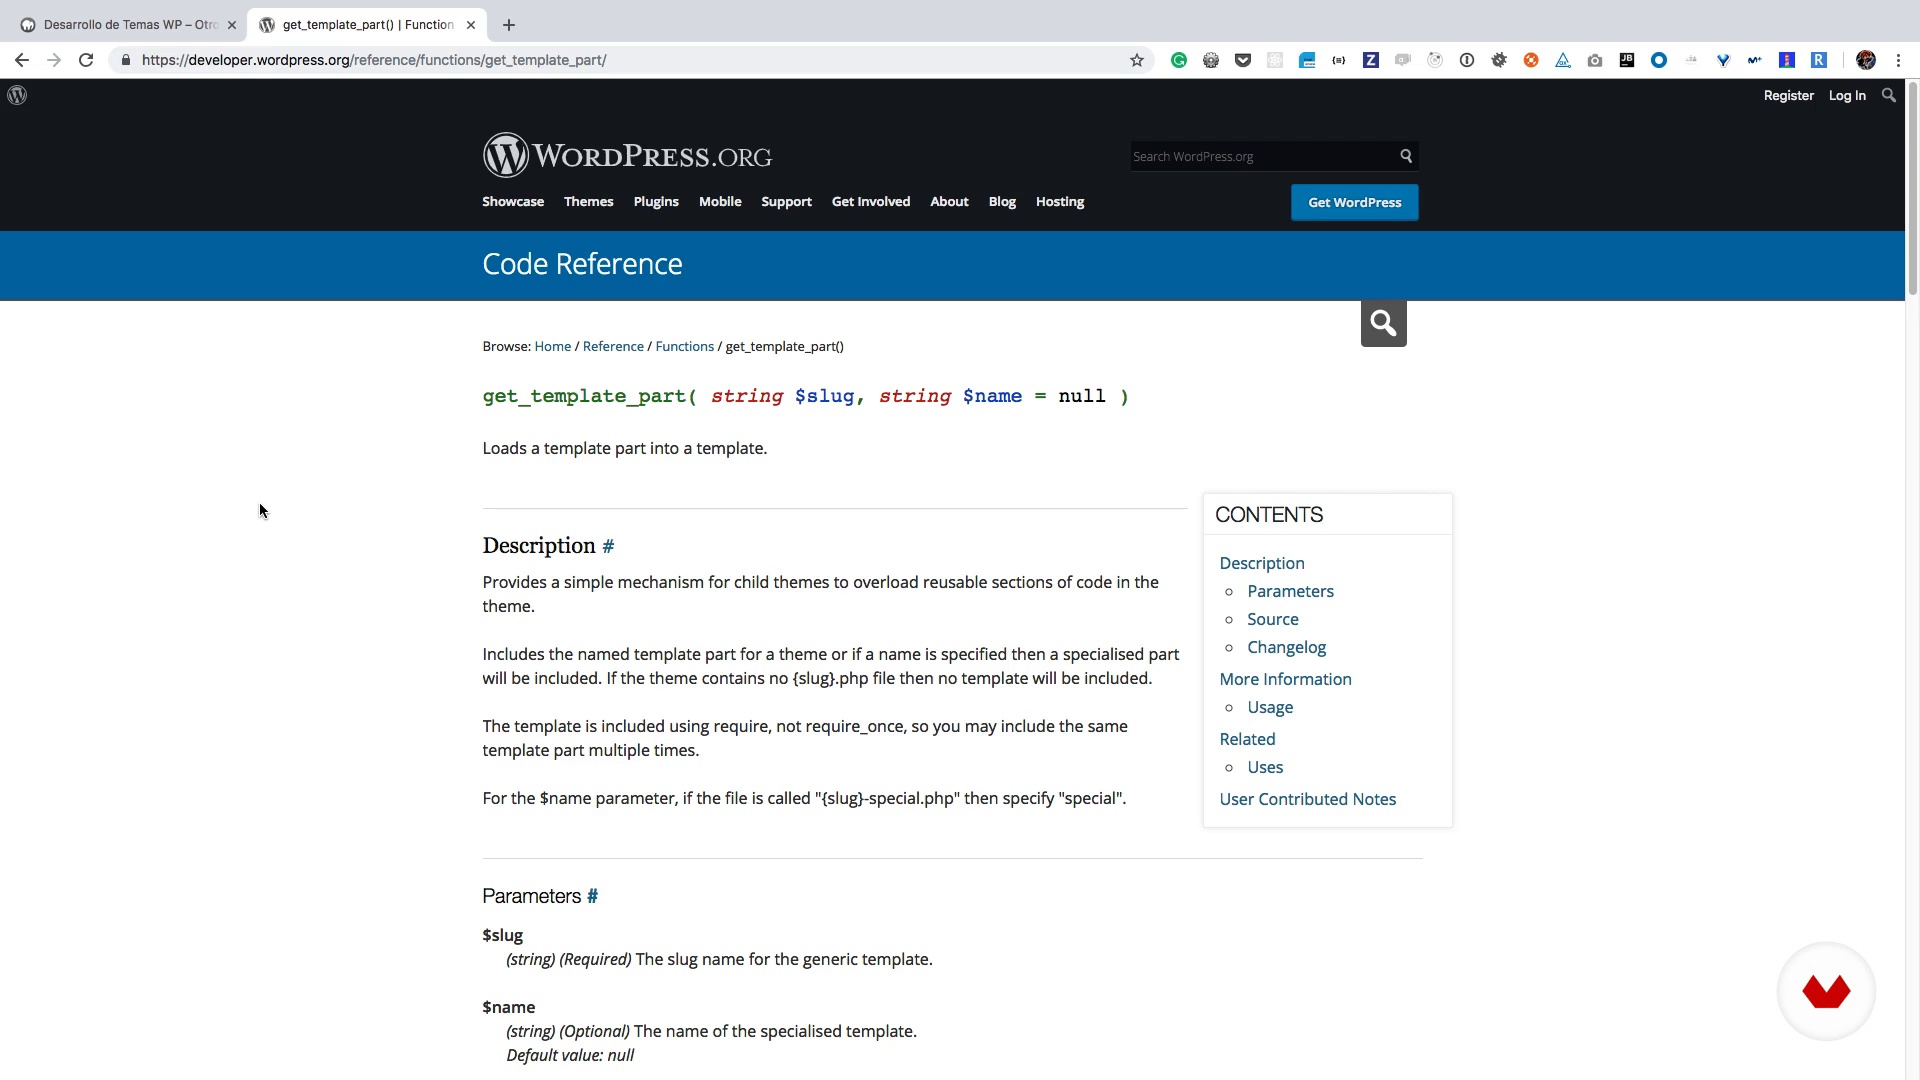Click the dark gear extension icon
Image resolution: width=1920 pixels, height=1080 pixels.
(1499, 60)
